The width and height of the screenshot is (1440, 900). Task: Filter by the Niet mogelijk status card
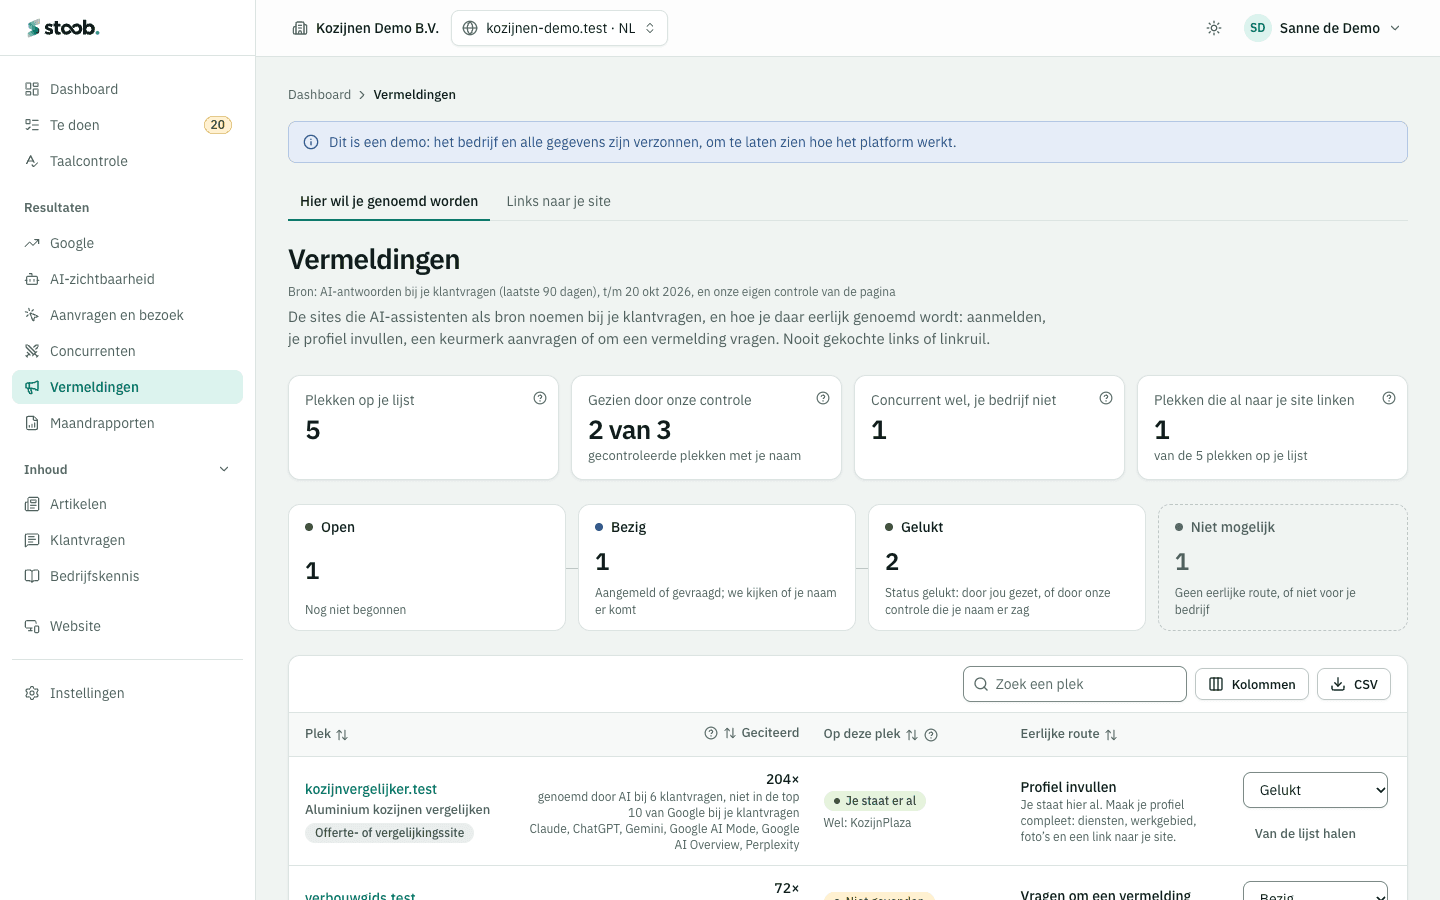click(x=1283, y=567)
